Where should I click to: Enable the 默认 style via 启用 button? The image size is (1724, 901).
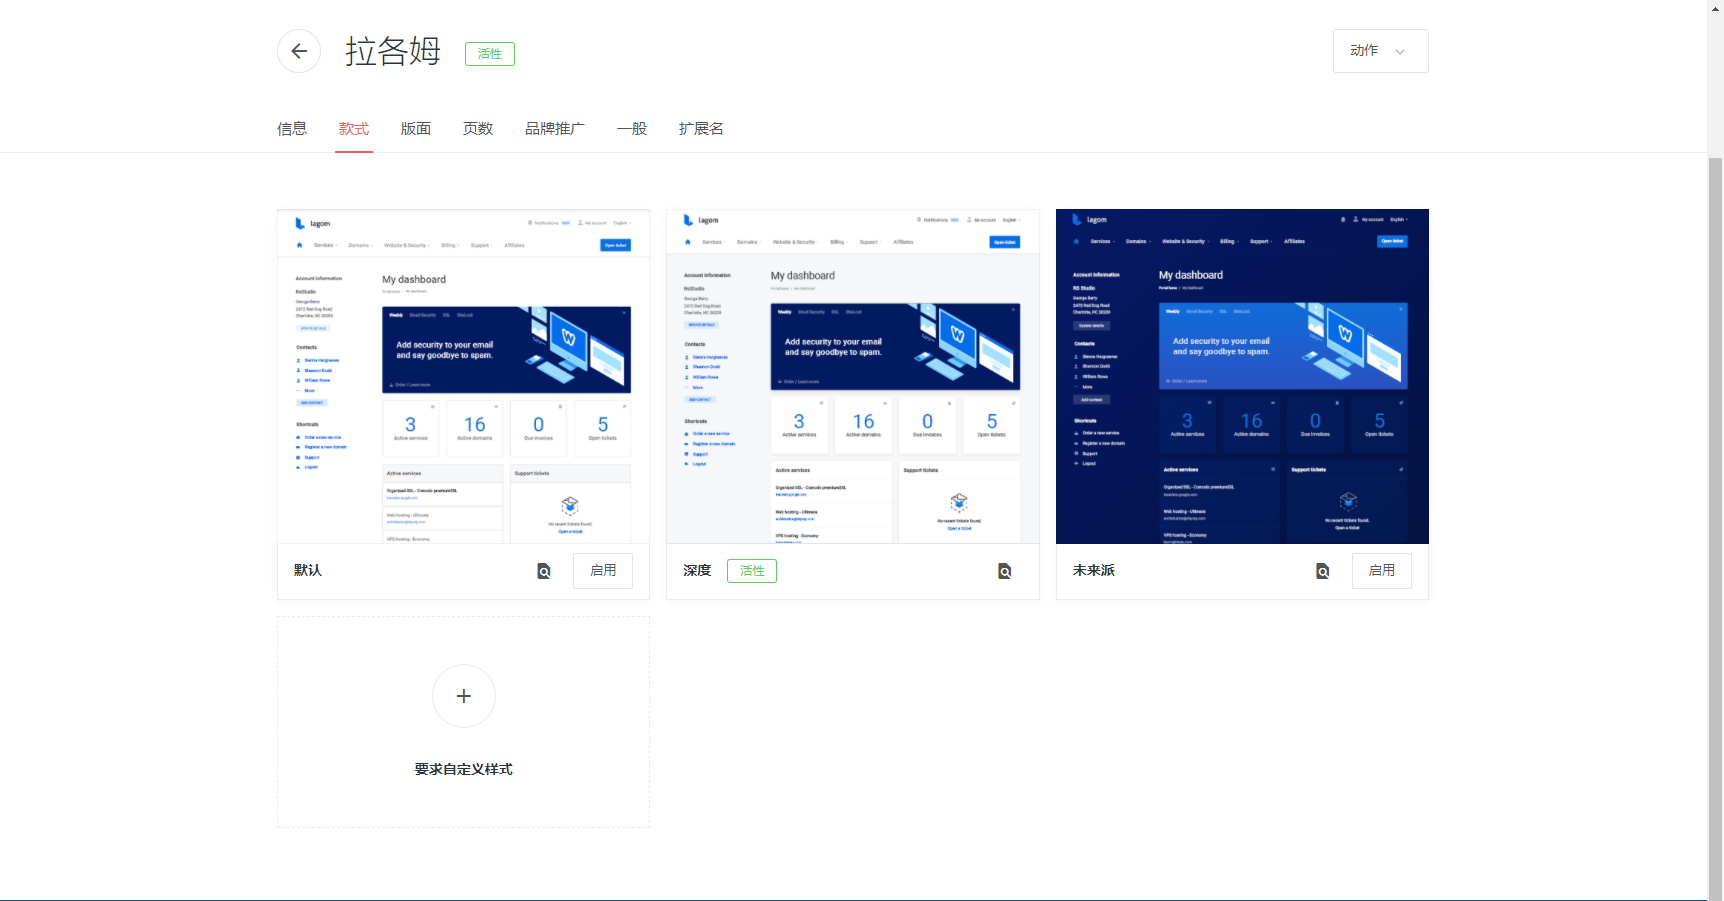(x=602, y=570)
